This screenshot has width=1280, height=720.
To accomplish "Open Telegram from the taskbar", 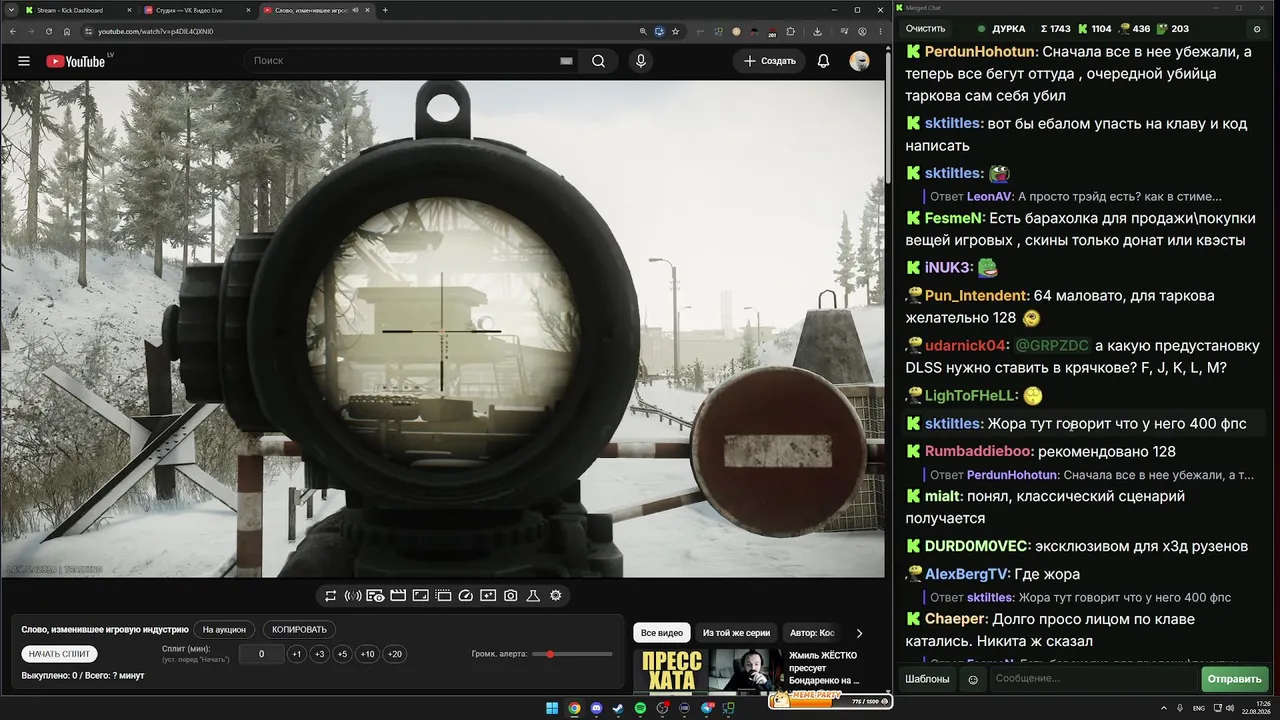I will tap(707, 708).
